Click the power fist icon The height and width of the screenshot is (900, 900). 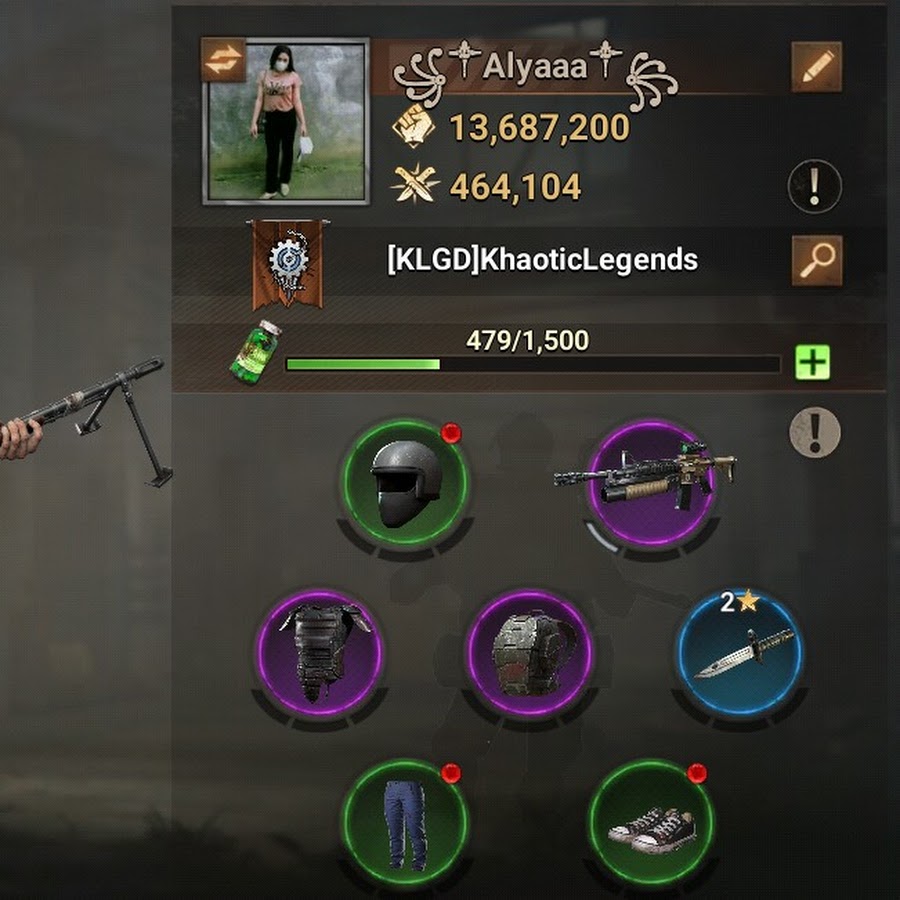pyautogui.click(x=413, y=126)
